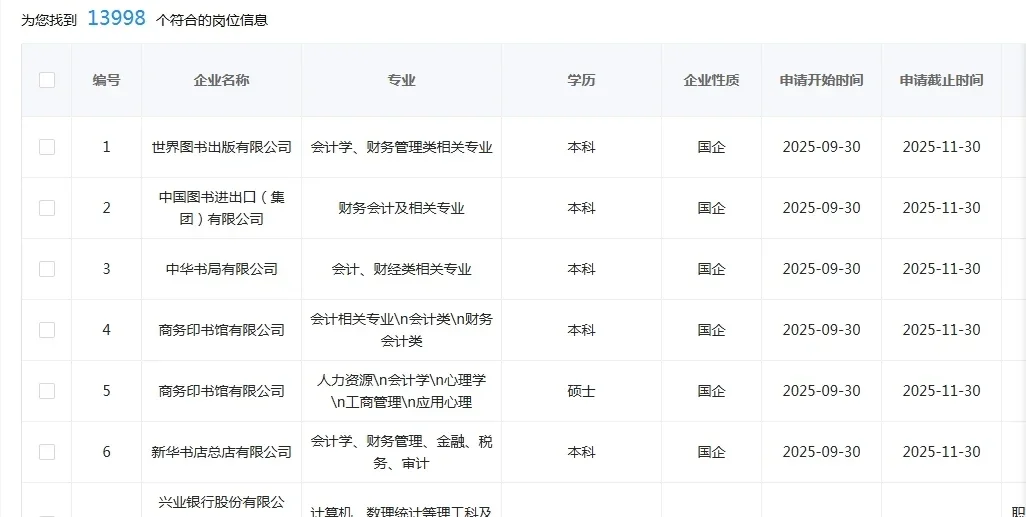Image resolution: width=1026 pixels, height=517 pixels.
Task: Open company 世界图书出版有限公司
Action: (x=221, y=147)
